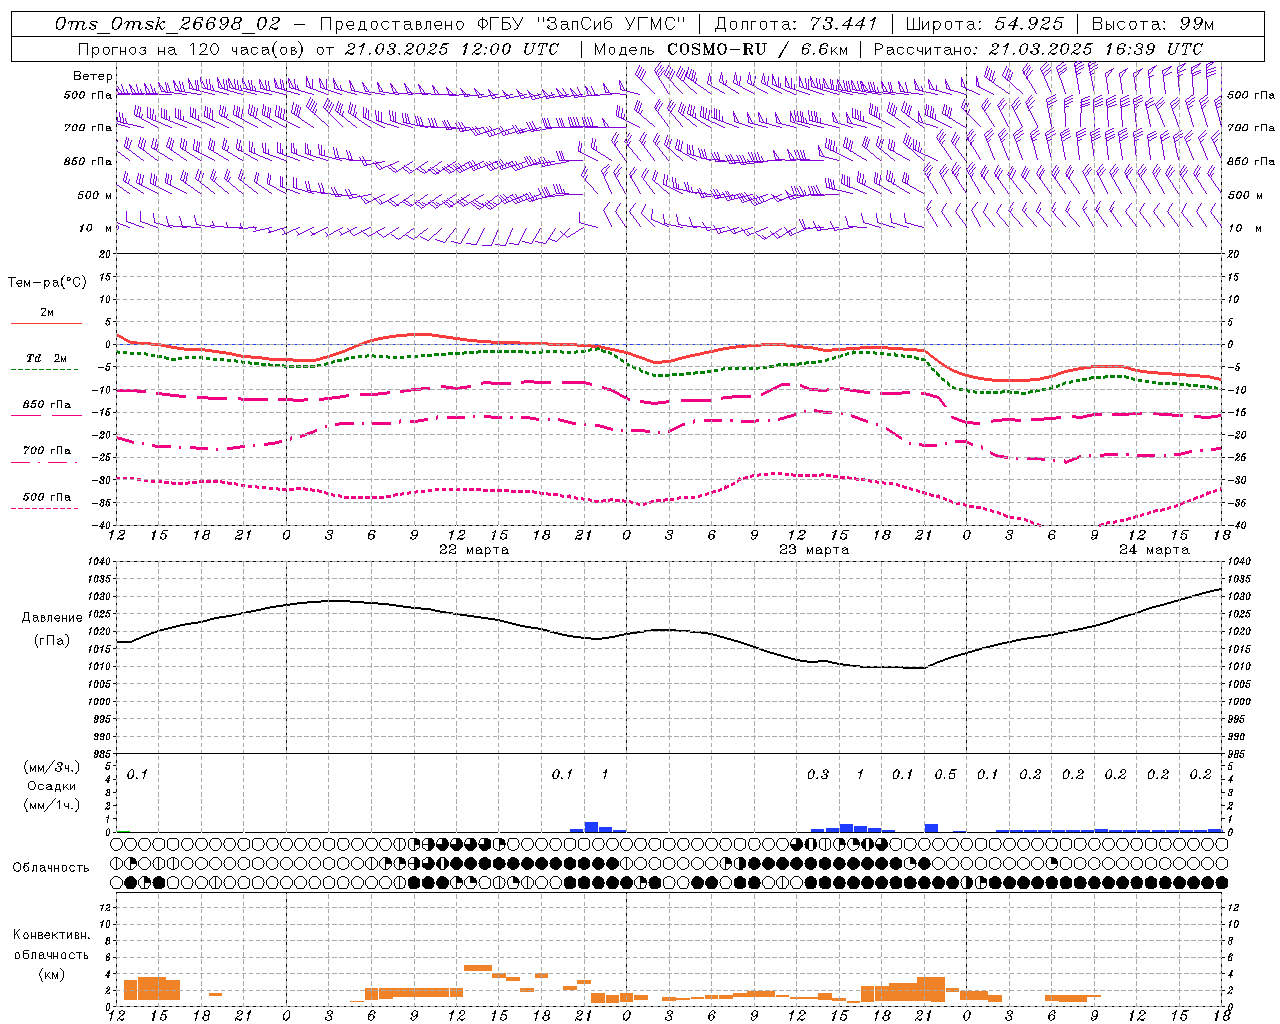
Task: Select the 24 марта date marker
Action: point(1154,549)
